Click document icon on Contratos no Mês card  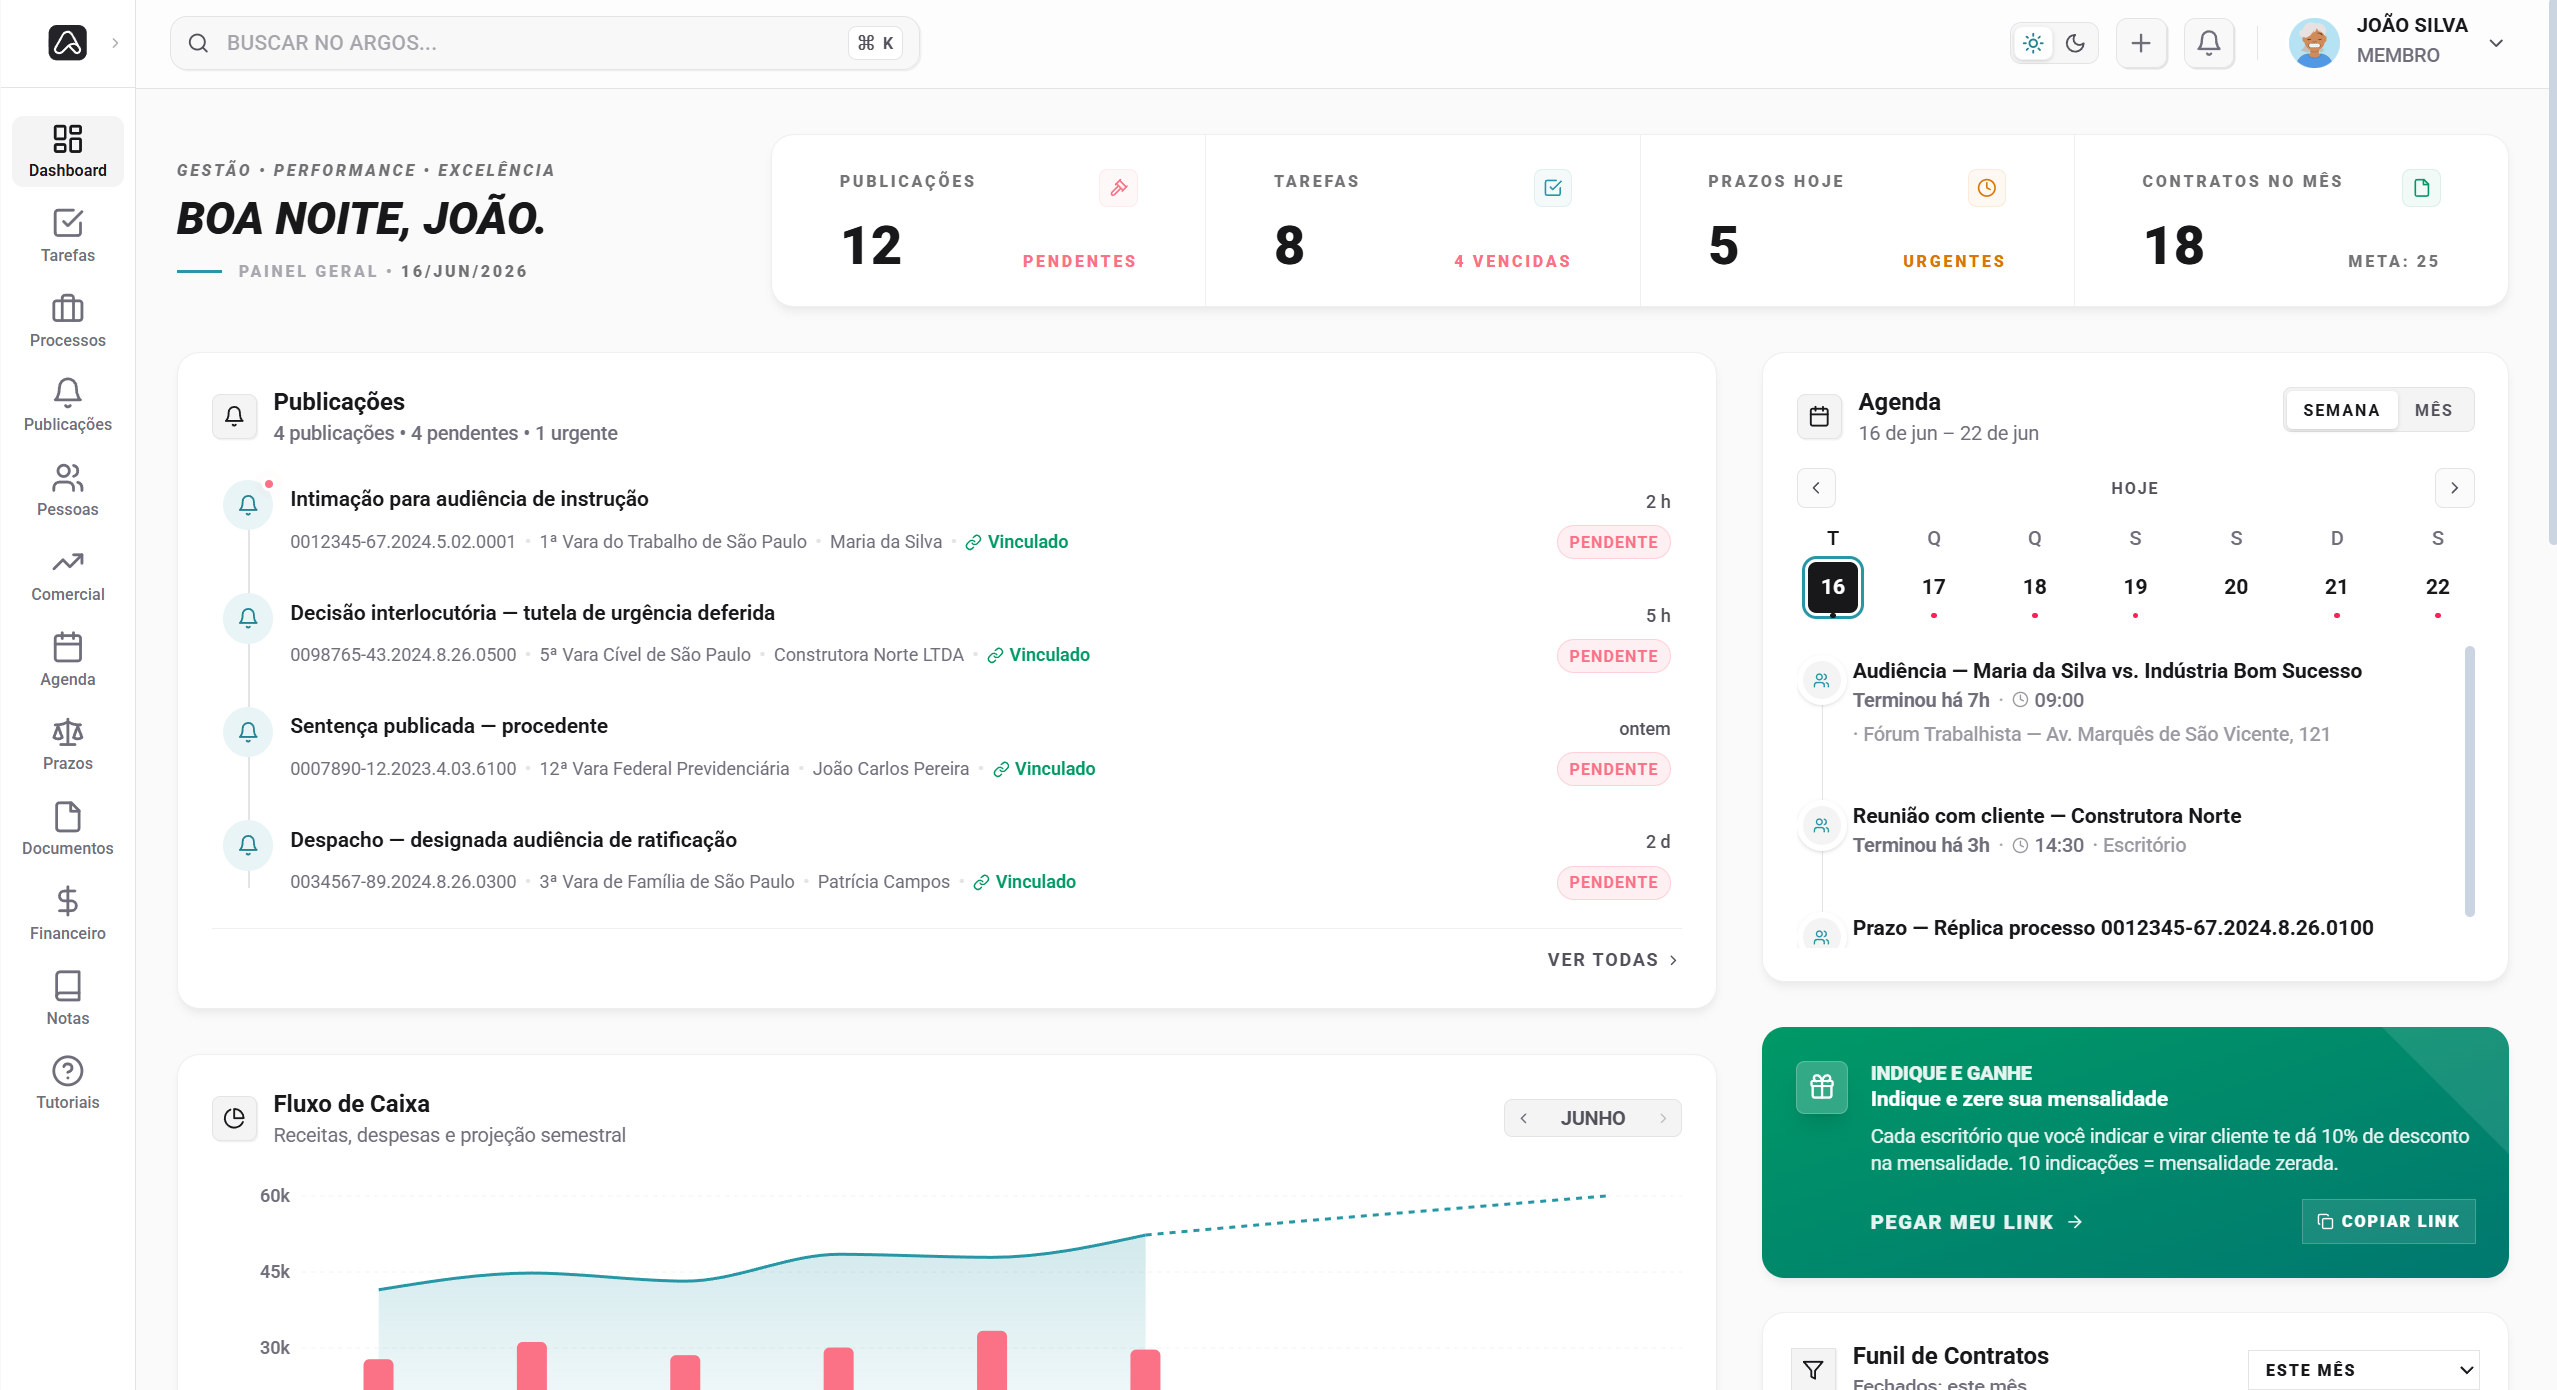(x=2421, y=188)
